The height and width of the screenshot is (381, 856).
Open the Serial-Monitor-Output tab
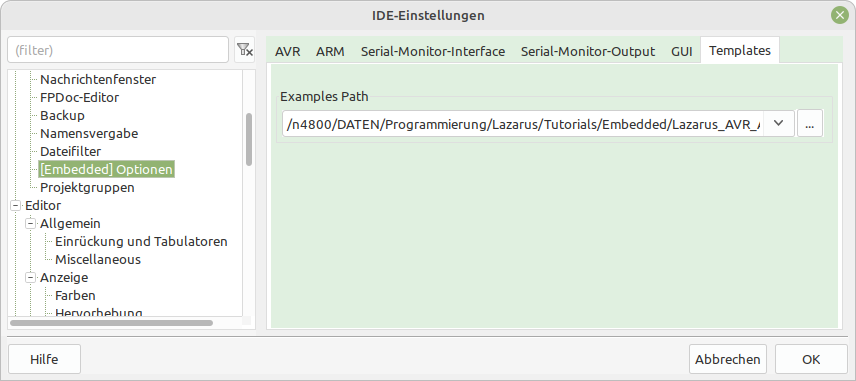[588, 52]
